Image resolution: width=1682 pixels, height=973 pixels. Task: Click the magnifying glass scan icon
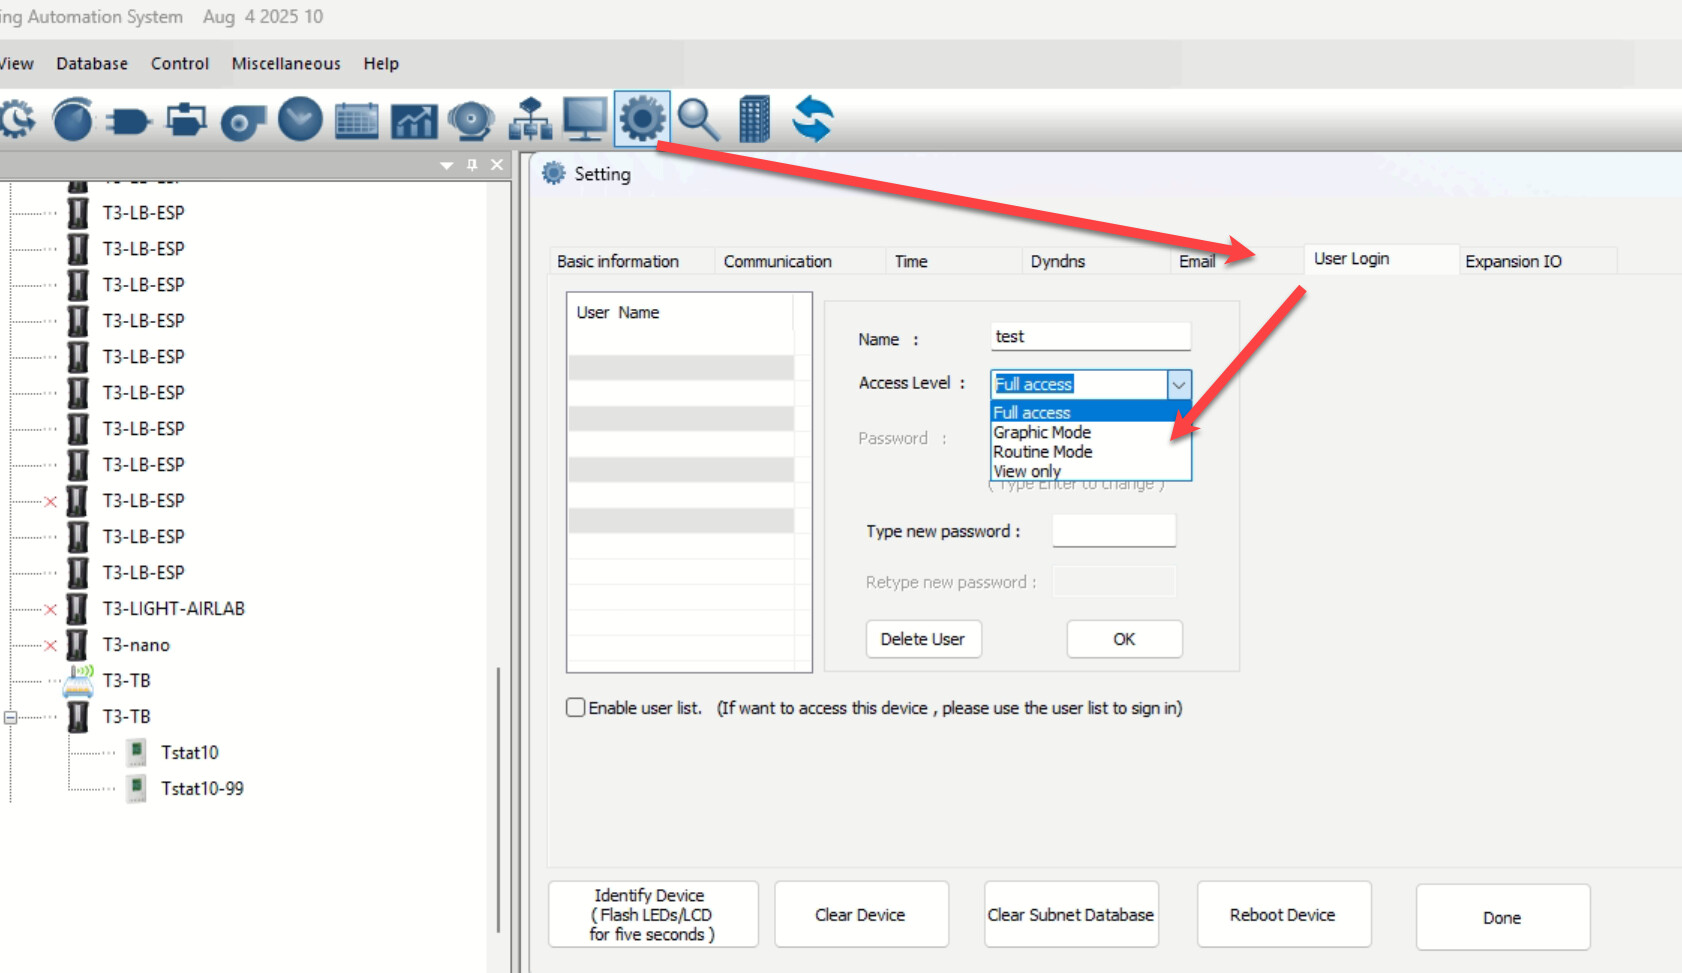tap(697, 120)
